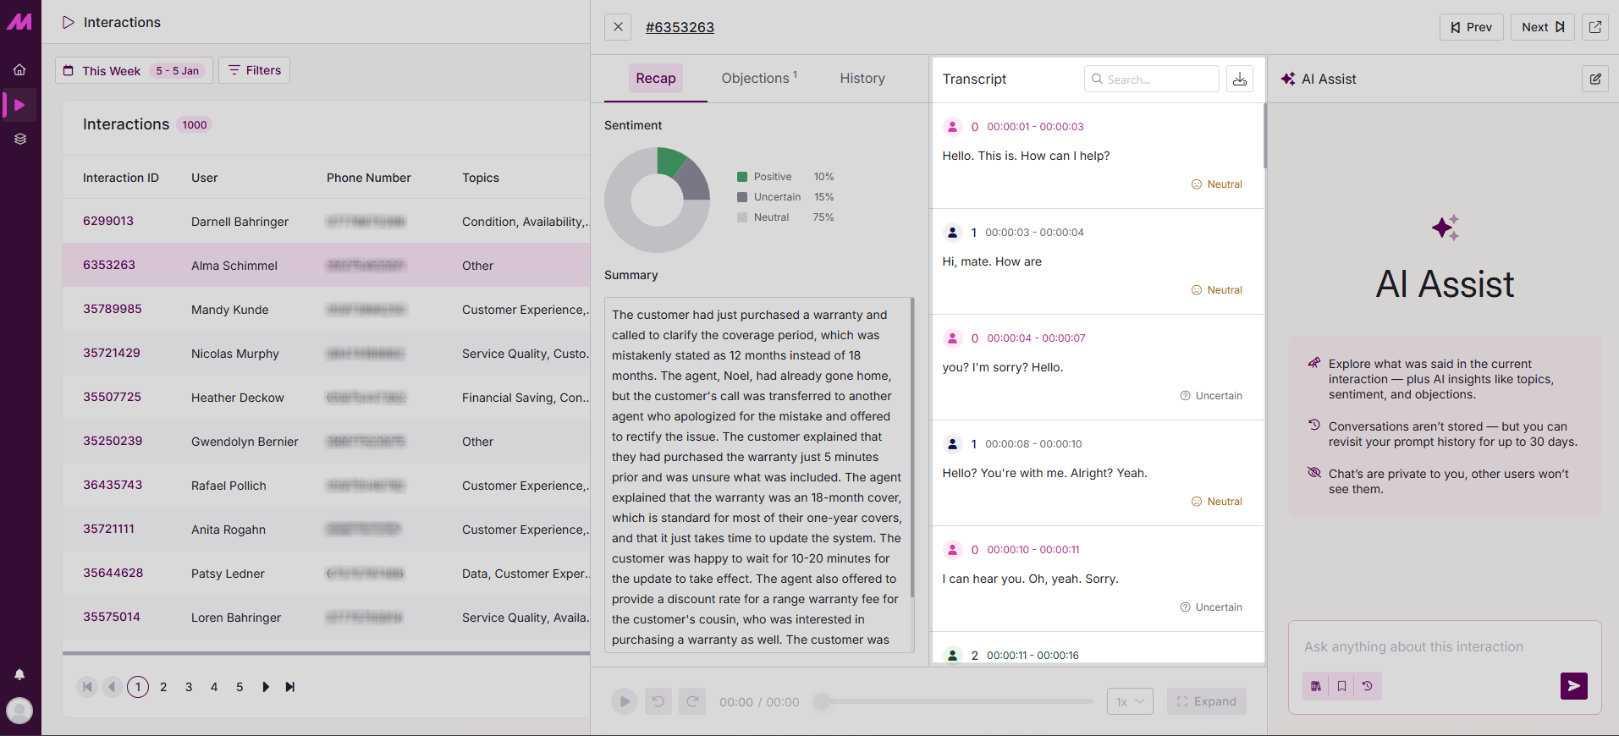Viewport: 1619px width, 736px height.
Task: Open the prompt library icon in AI Assist
Action: click(1316, 686)
